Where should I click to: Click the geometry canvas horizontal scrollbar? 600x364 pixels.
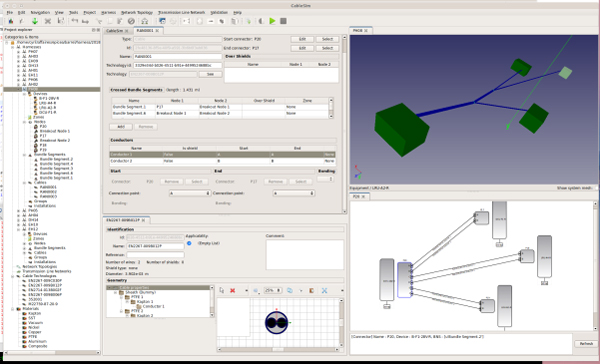point(278,349)
